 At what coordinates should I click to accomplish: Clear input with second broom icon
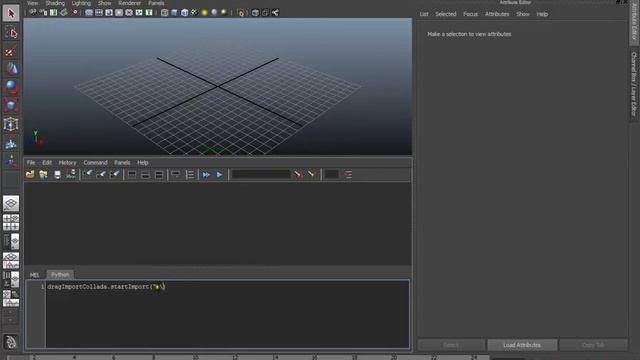coord(101,175)
